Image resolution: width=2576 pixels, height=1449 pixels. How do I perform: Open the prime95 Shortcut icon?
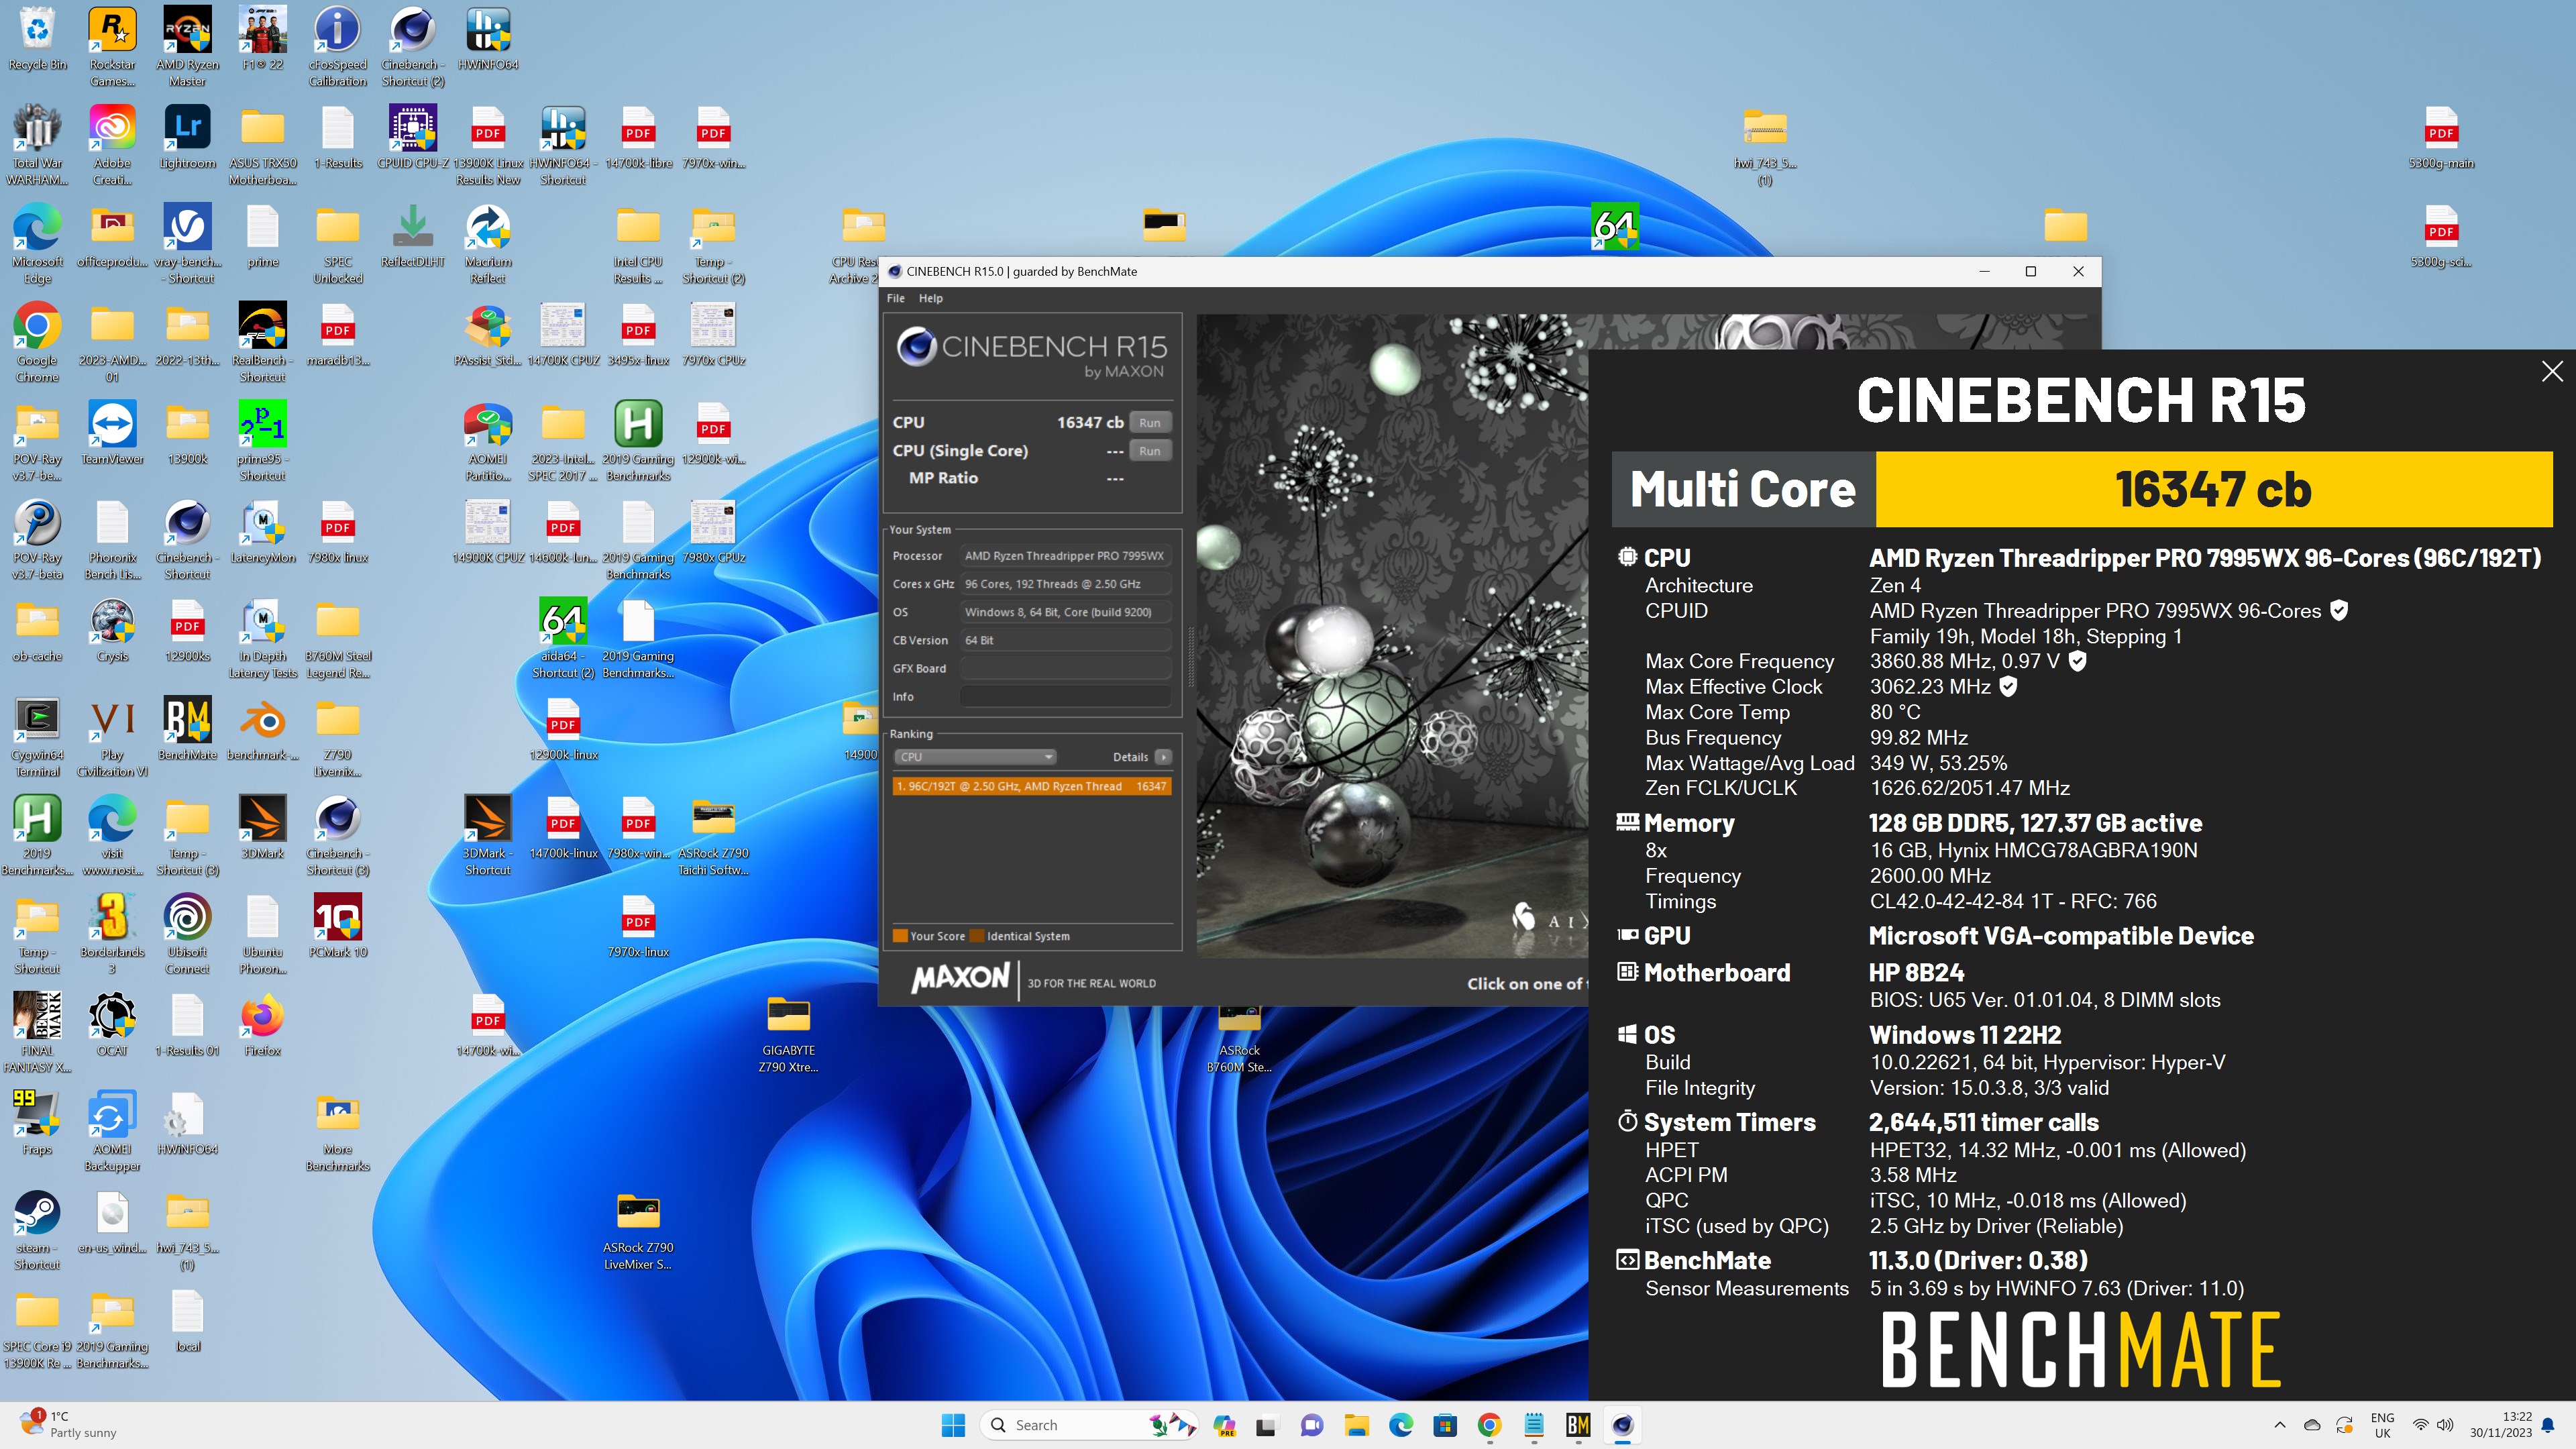click(262, 441)
